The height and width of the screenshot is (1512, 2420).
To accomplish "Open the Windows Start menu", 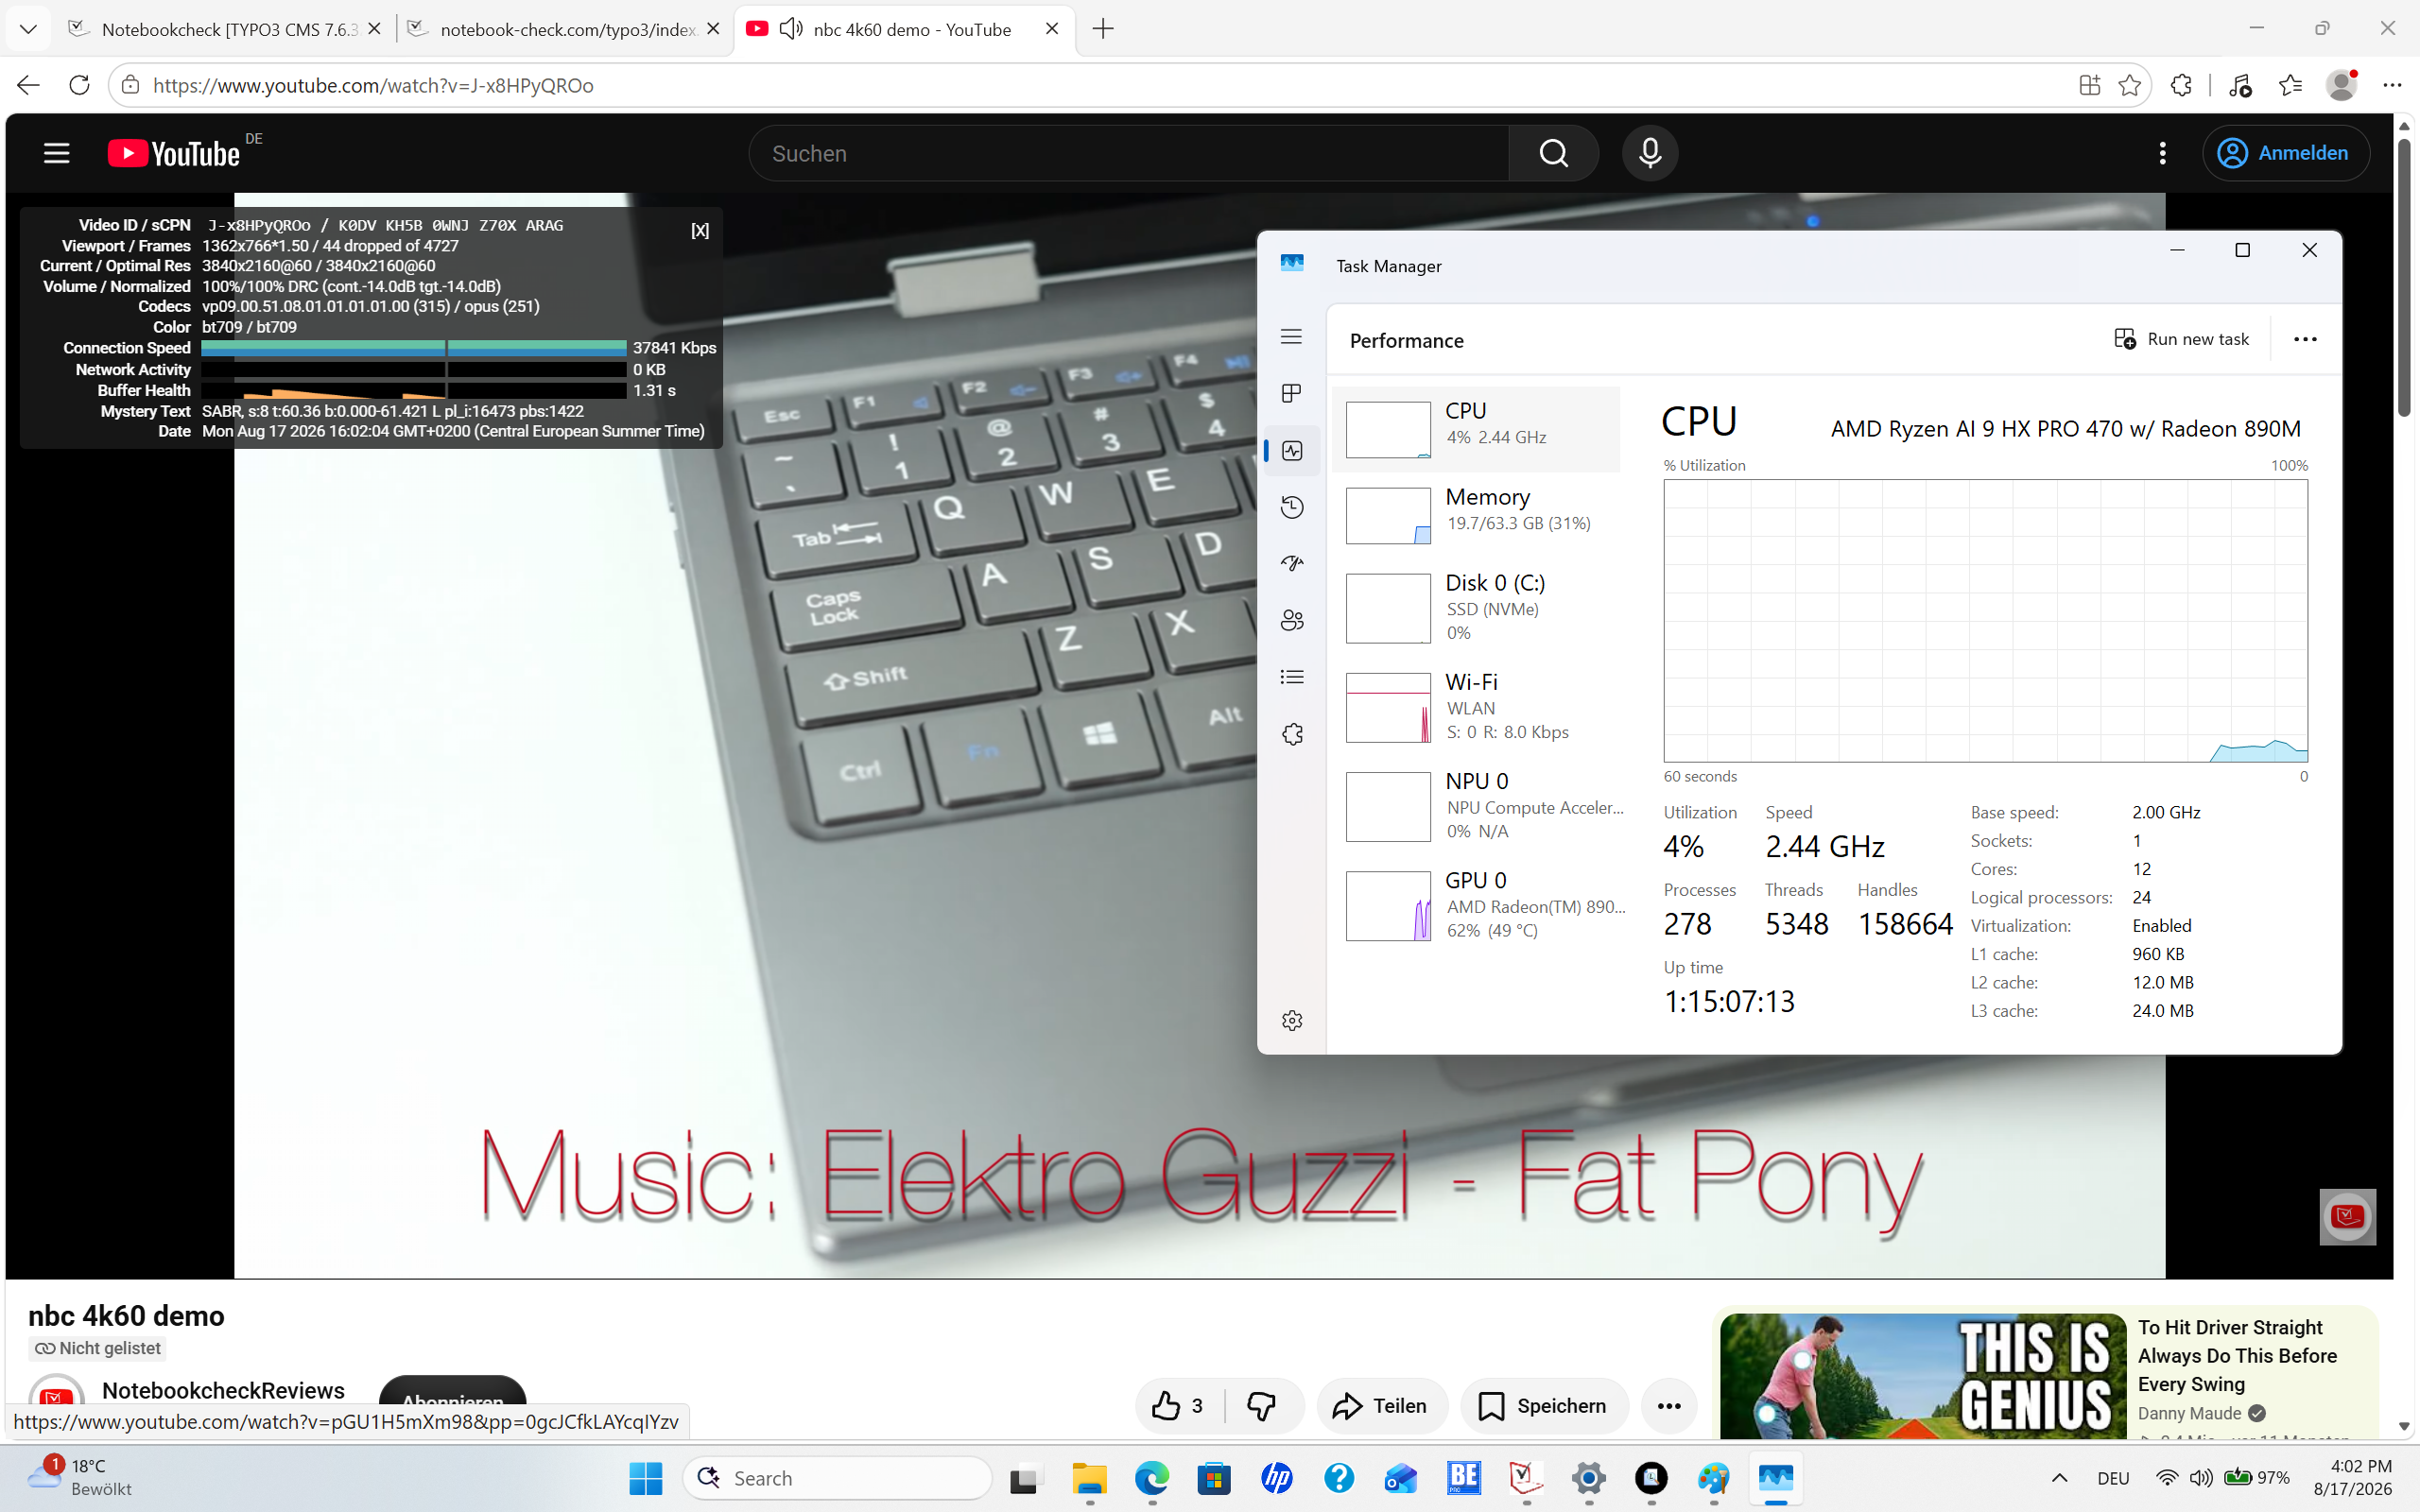I will (x=646, y=1478).
